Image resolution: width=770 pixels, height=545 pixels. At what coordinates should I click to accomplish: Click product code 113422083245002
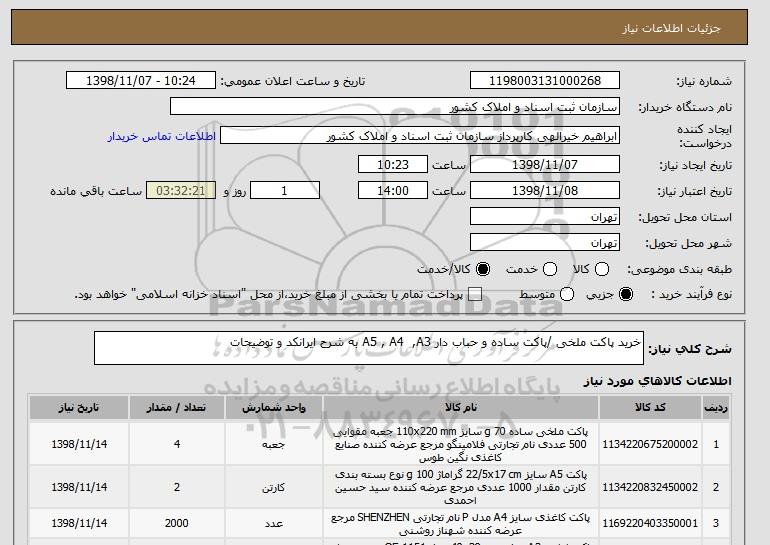tap(650, 487)
